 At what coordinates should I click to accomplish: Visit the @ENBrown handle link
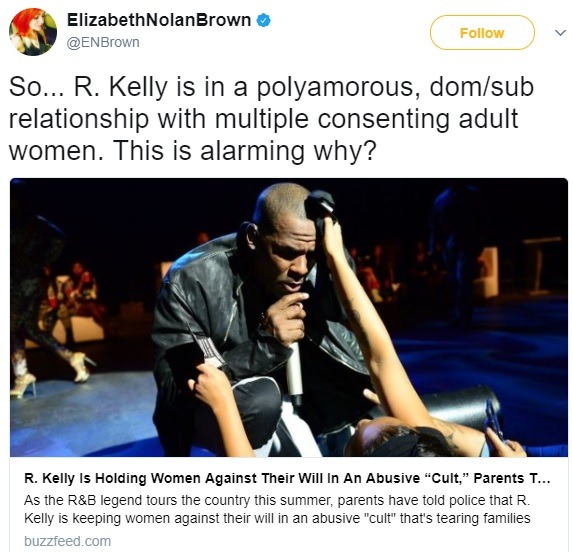(103, 42)
